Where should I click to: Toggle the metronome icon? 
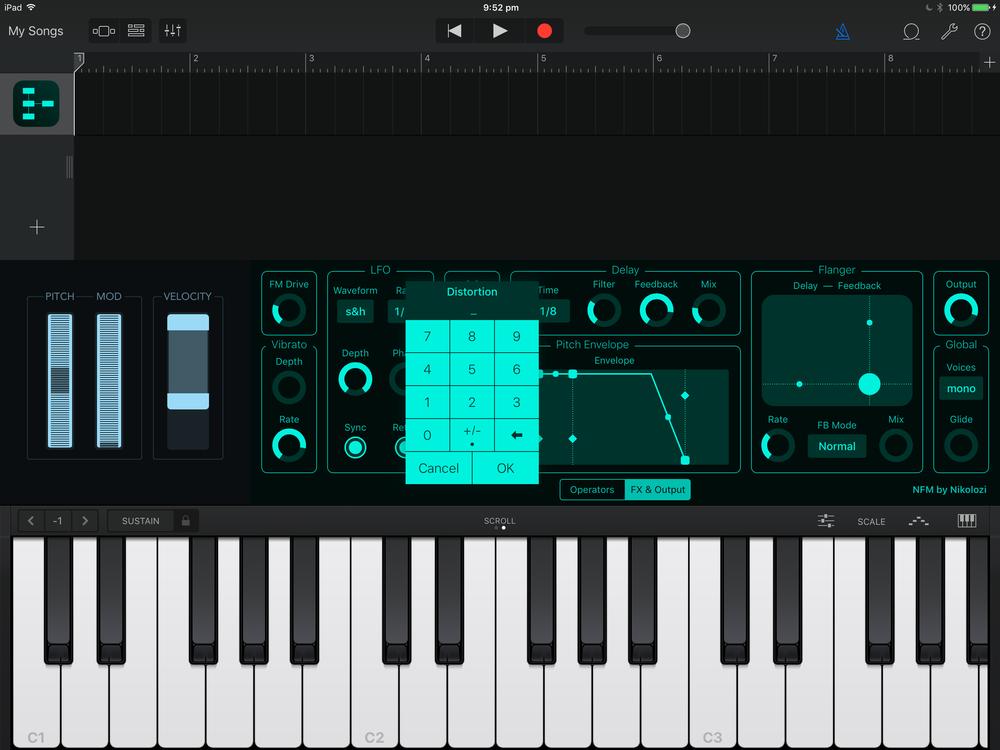click(x=842, y=32)
